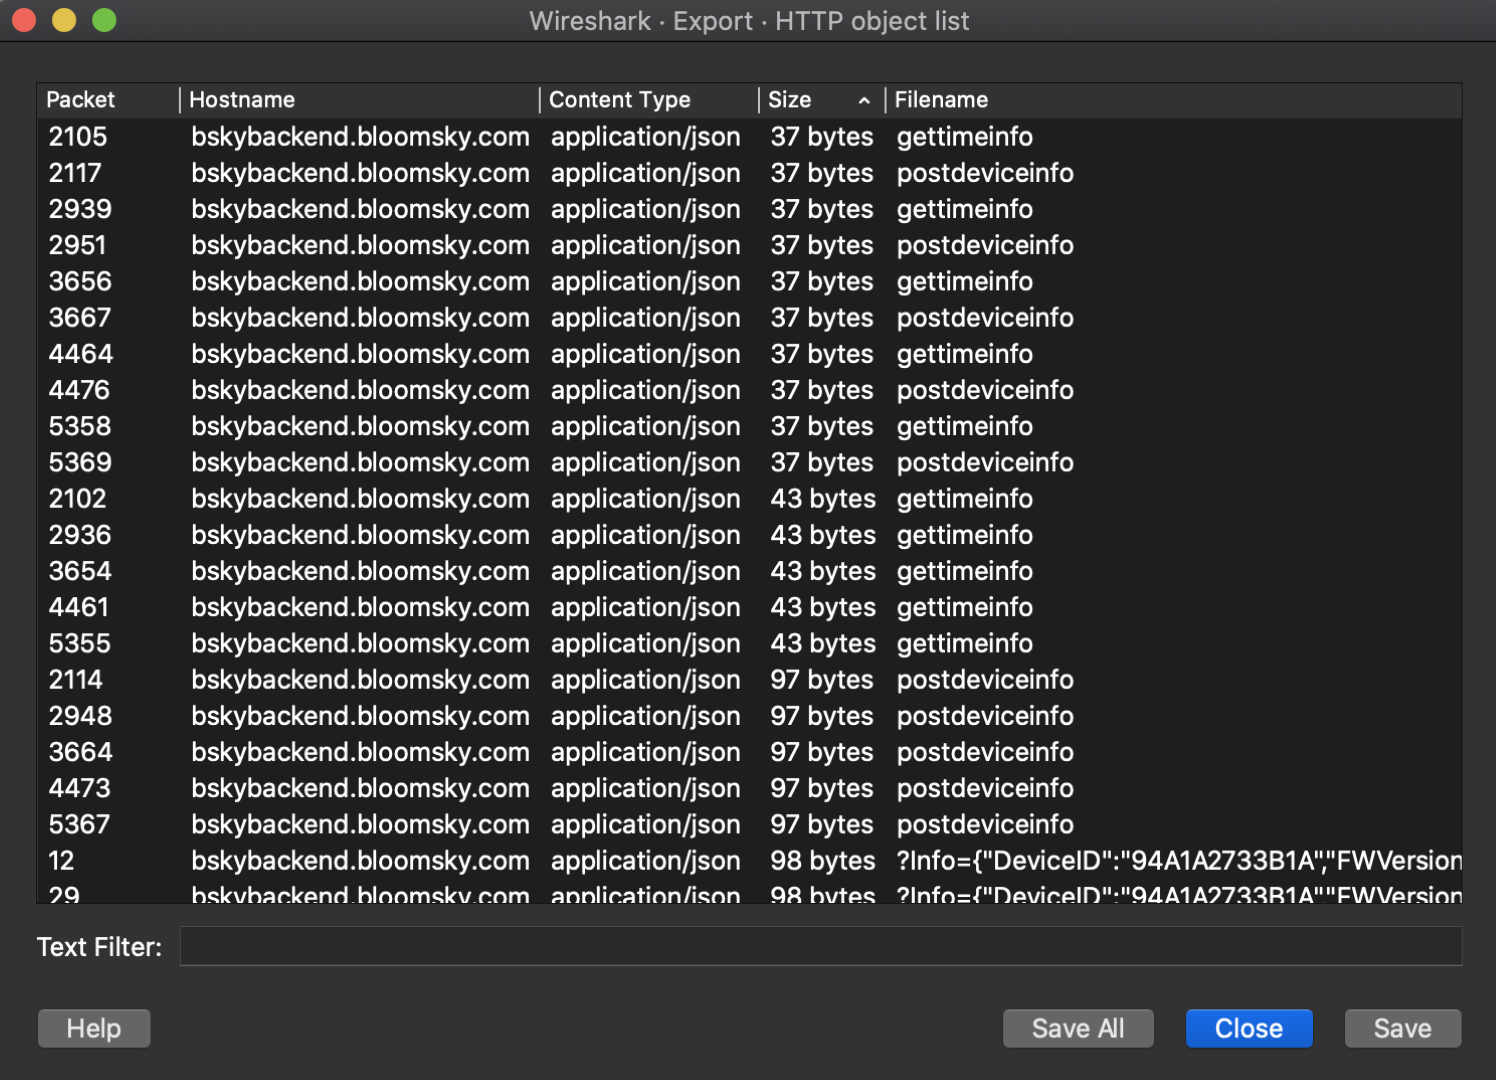The width and height of the screenshot is (1496, 1080).
Task: Select packet 5355 row
Action: click(749, 643)
